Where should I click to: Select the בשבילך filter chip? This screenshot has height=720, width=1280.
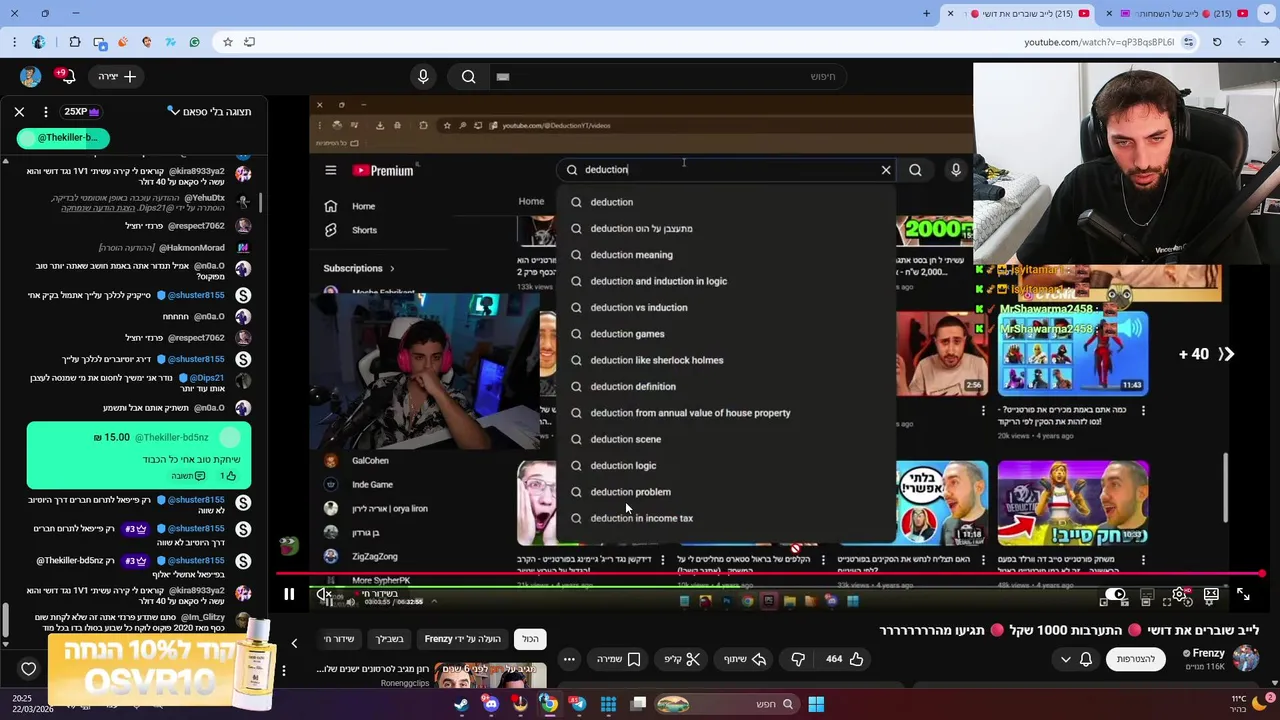pos(389,639)
